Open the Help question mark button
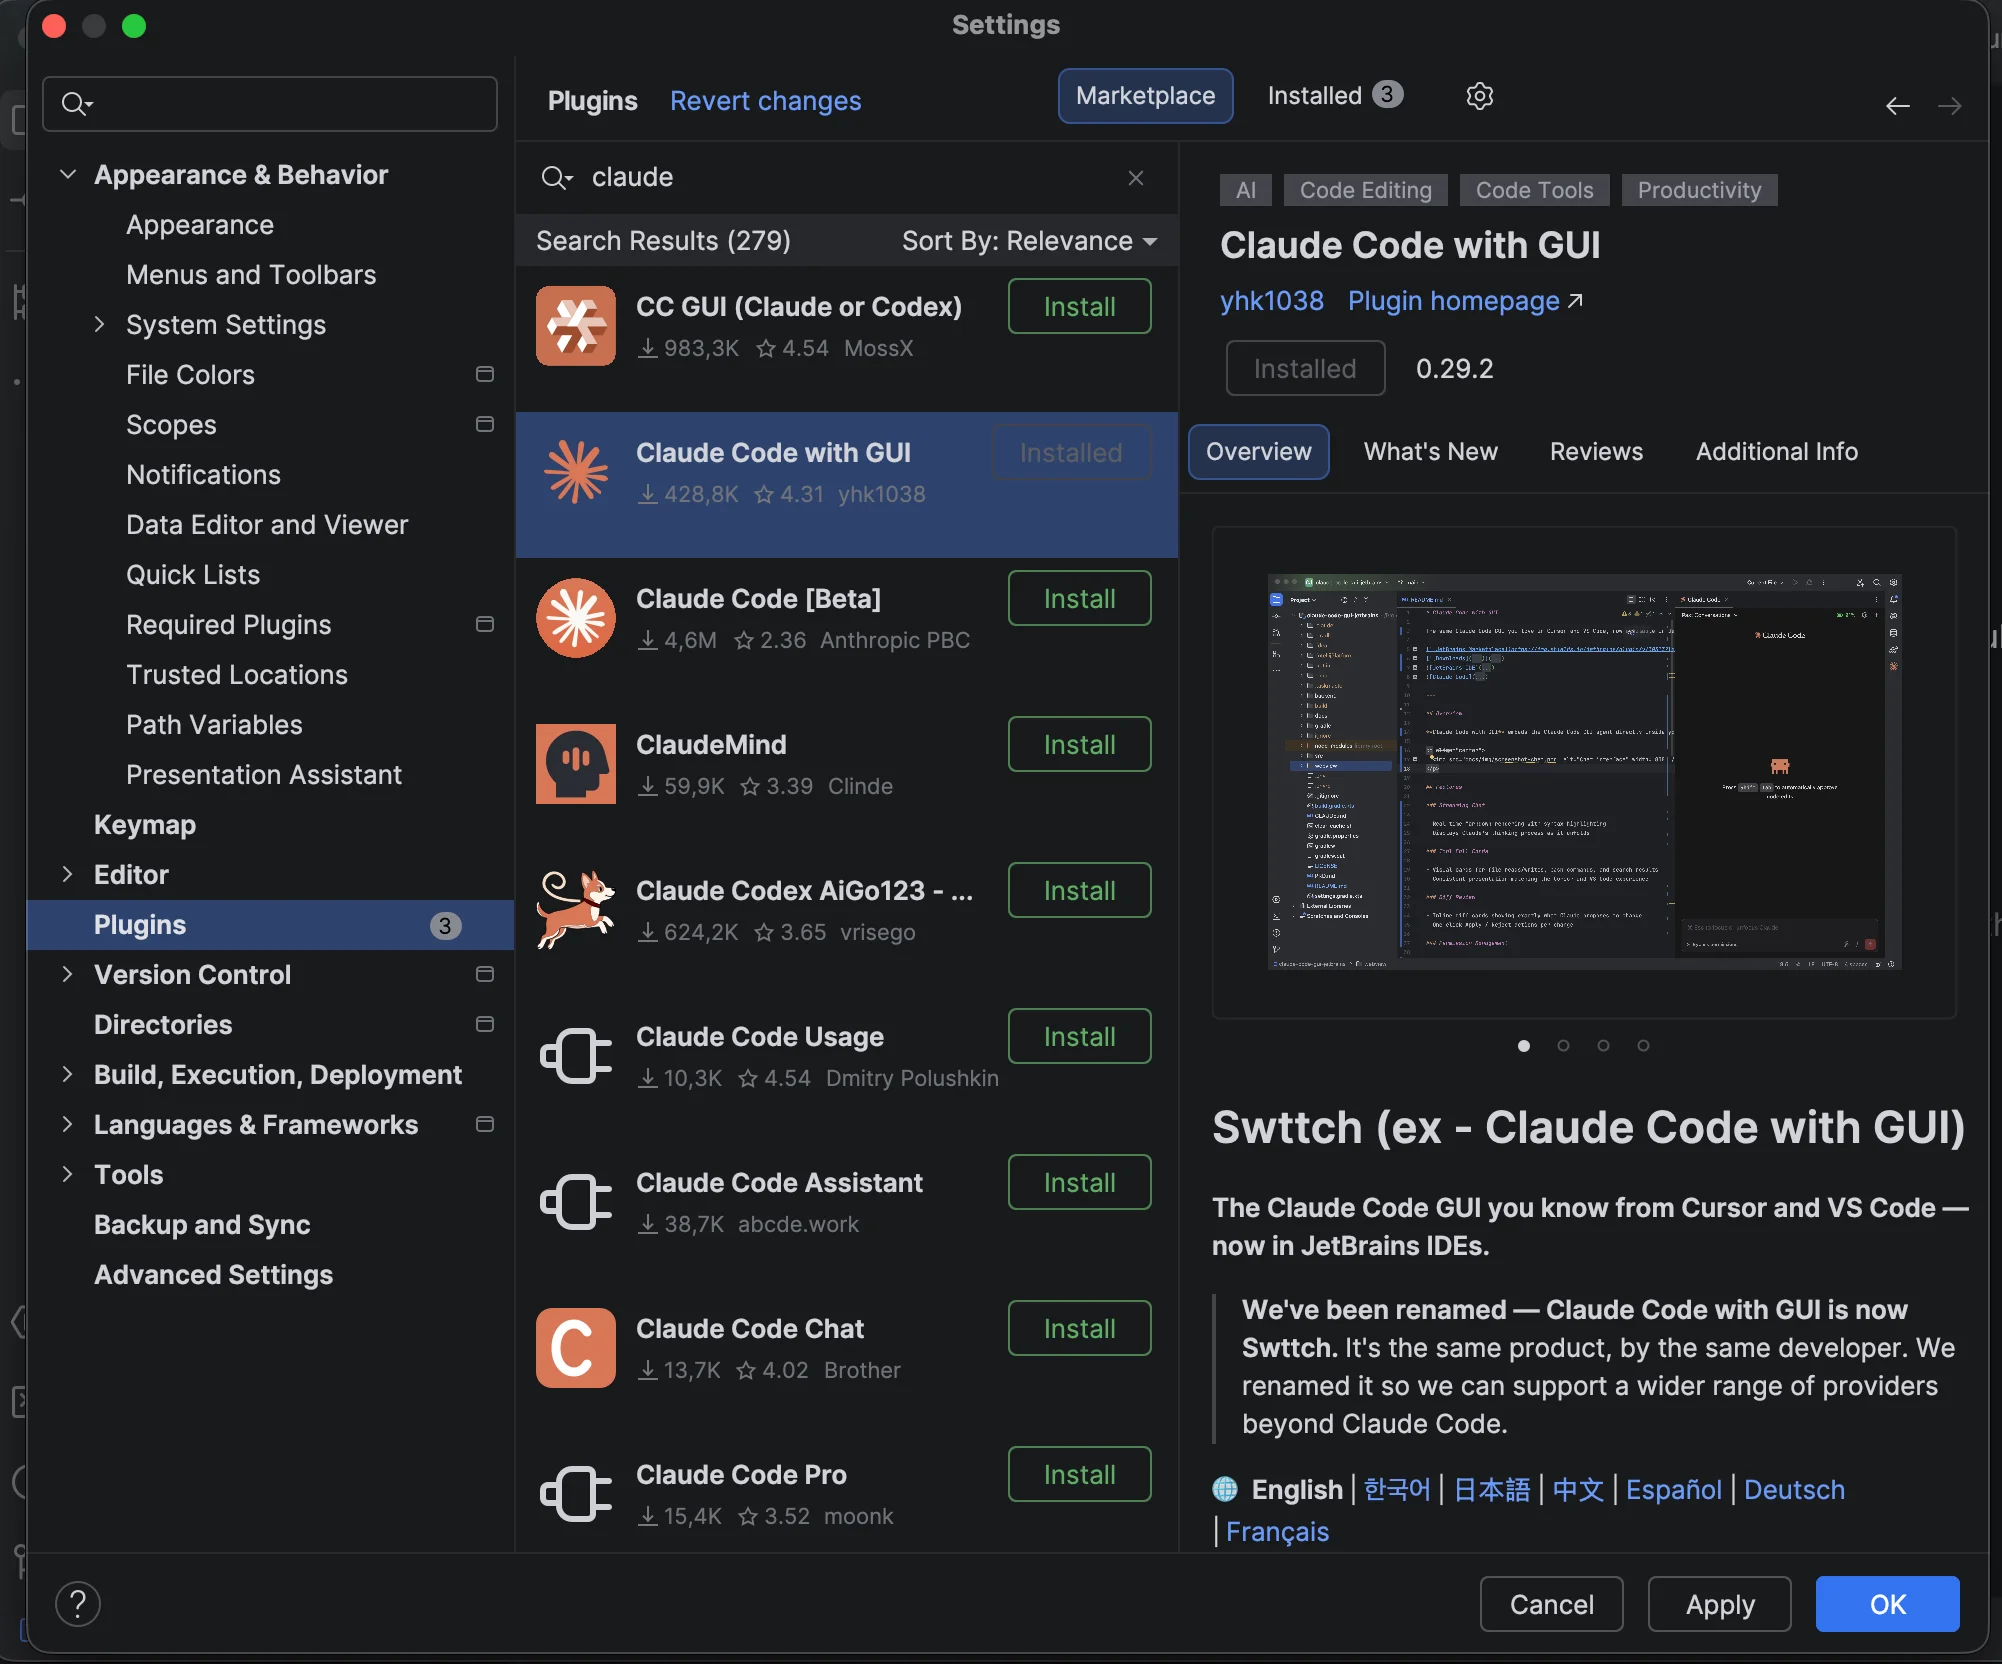Image resolution: width=2002 pixels, height=1664 pixels. (x=78, y=1604)
